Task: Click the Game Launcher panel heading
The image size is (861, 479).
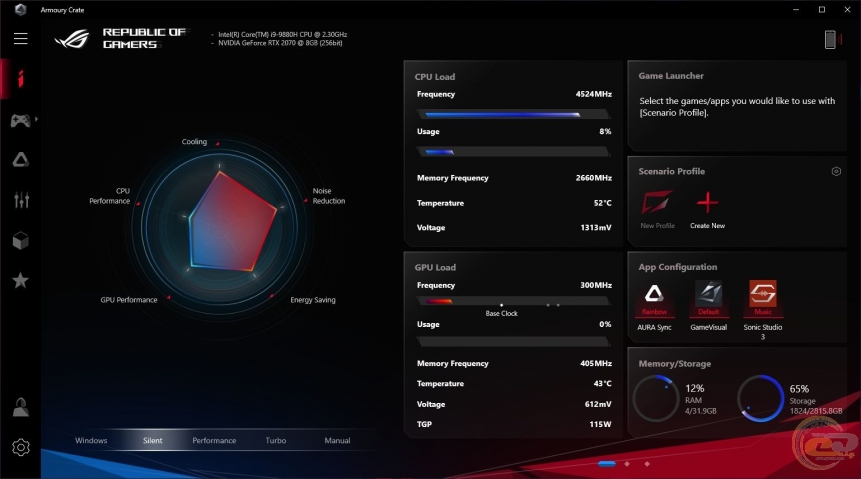Action: 671,76
